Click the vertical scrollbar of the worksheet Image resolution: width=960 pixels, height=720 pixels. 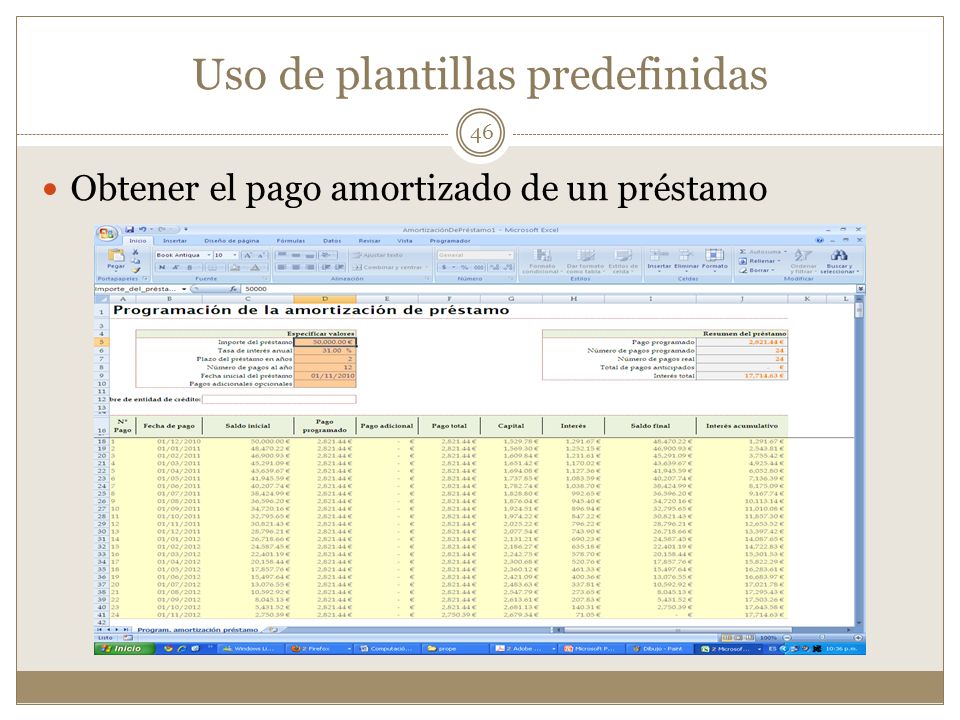tap(860, 459)
